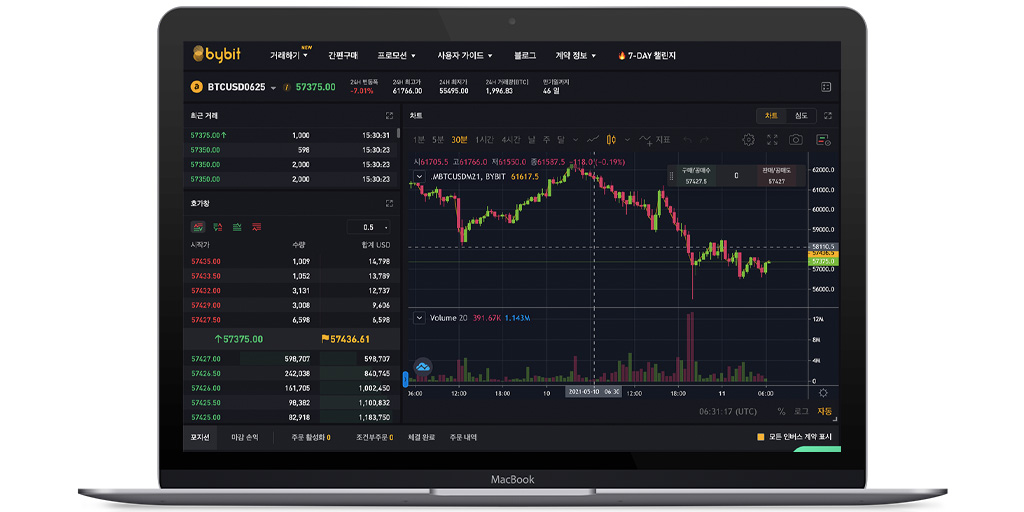Click the line chart style icon
Image resolution: width=1024 pixels, height=512 pixels.
tap(593, 140)
